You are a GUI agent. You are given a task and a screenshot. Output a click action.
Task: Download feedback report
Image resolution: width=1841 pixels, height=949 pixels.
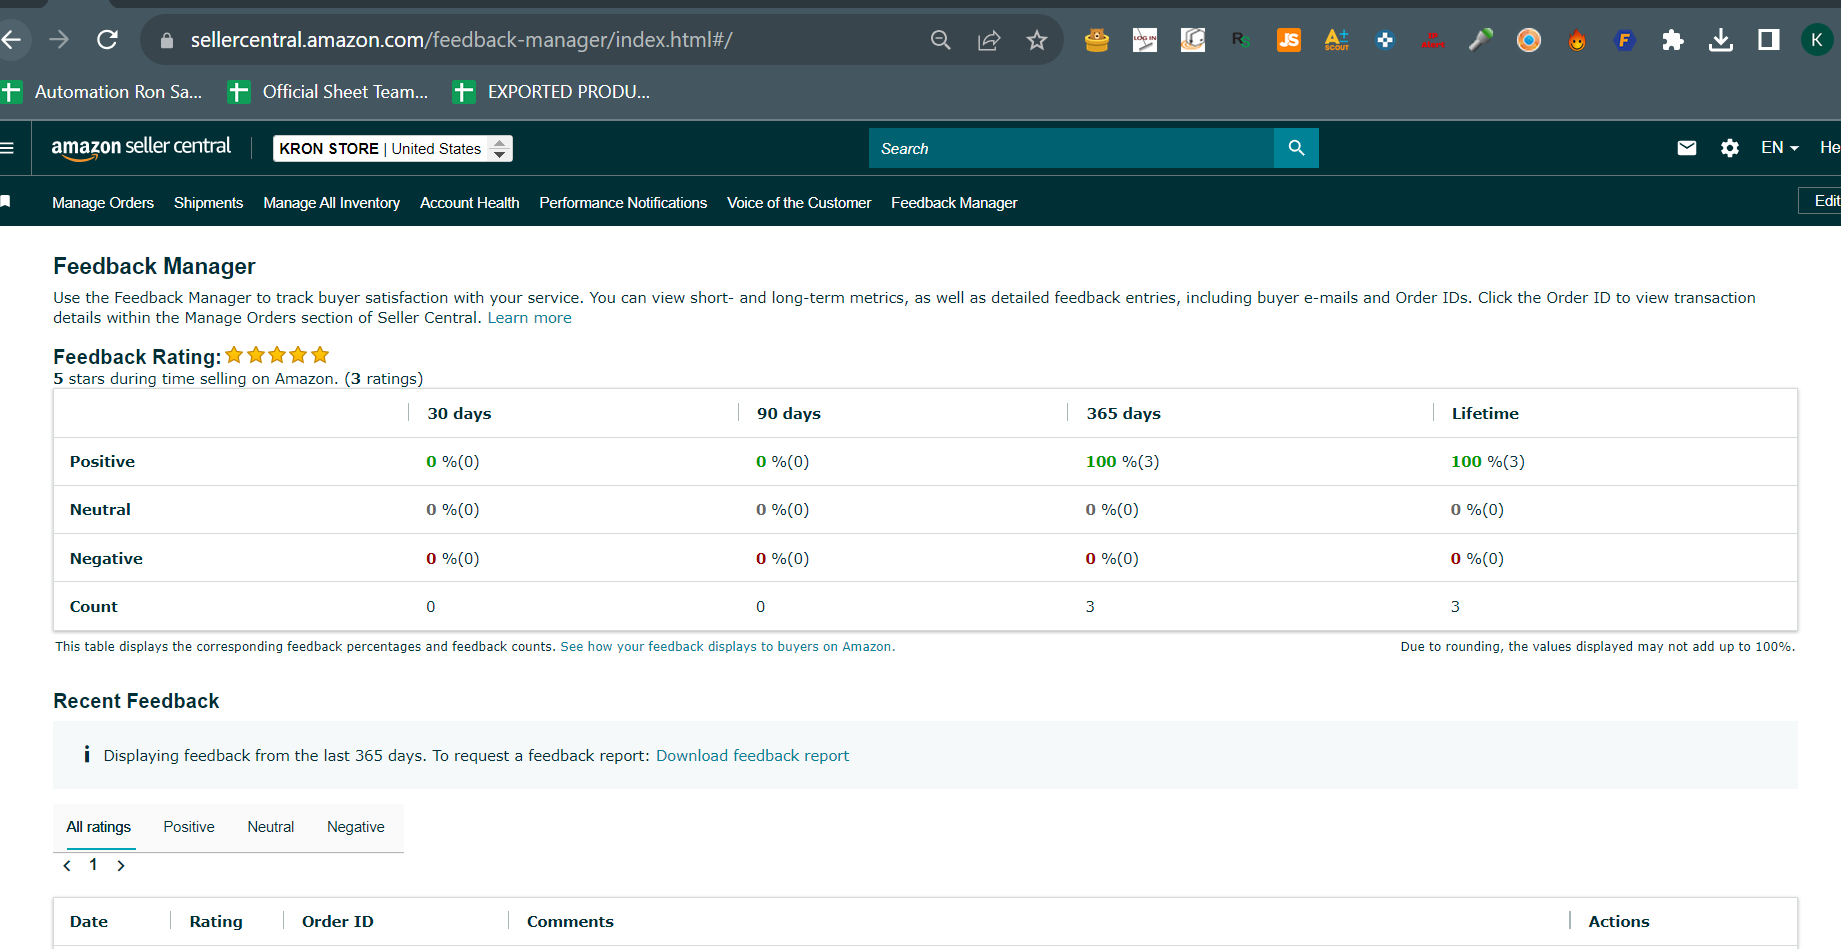[752, 756]
